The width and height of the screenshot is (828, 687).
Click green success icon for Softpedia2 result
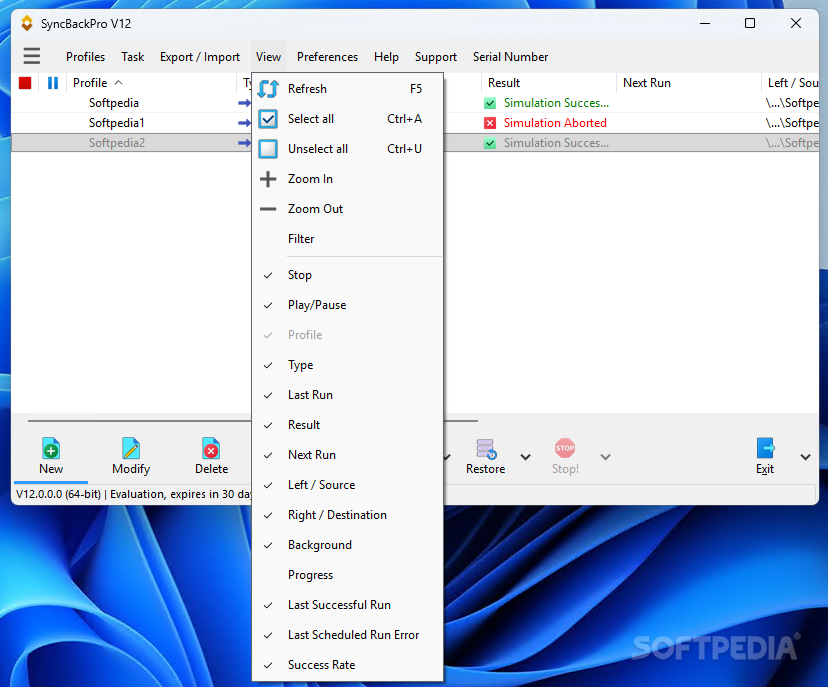pyautogui.click(x=490, y=143)
